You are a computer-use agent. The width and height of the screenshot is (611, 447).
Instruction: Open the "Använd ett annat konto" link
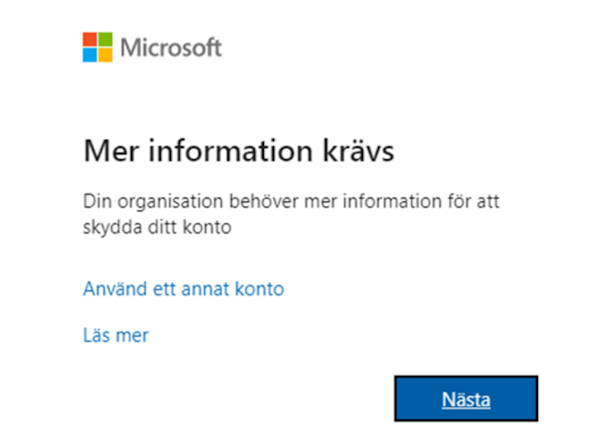pyautogui.click(x=184, y=289)
